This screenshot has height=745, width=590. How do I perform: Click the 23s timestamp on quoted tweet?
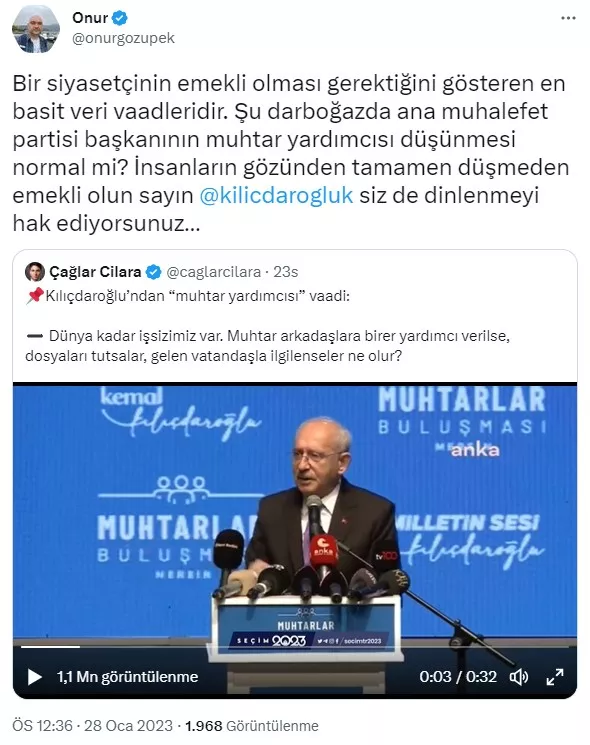point(285,272)
